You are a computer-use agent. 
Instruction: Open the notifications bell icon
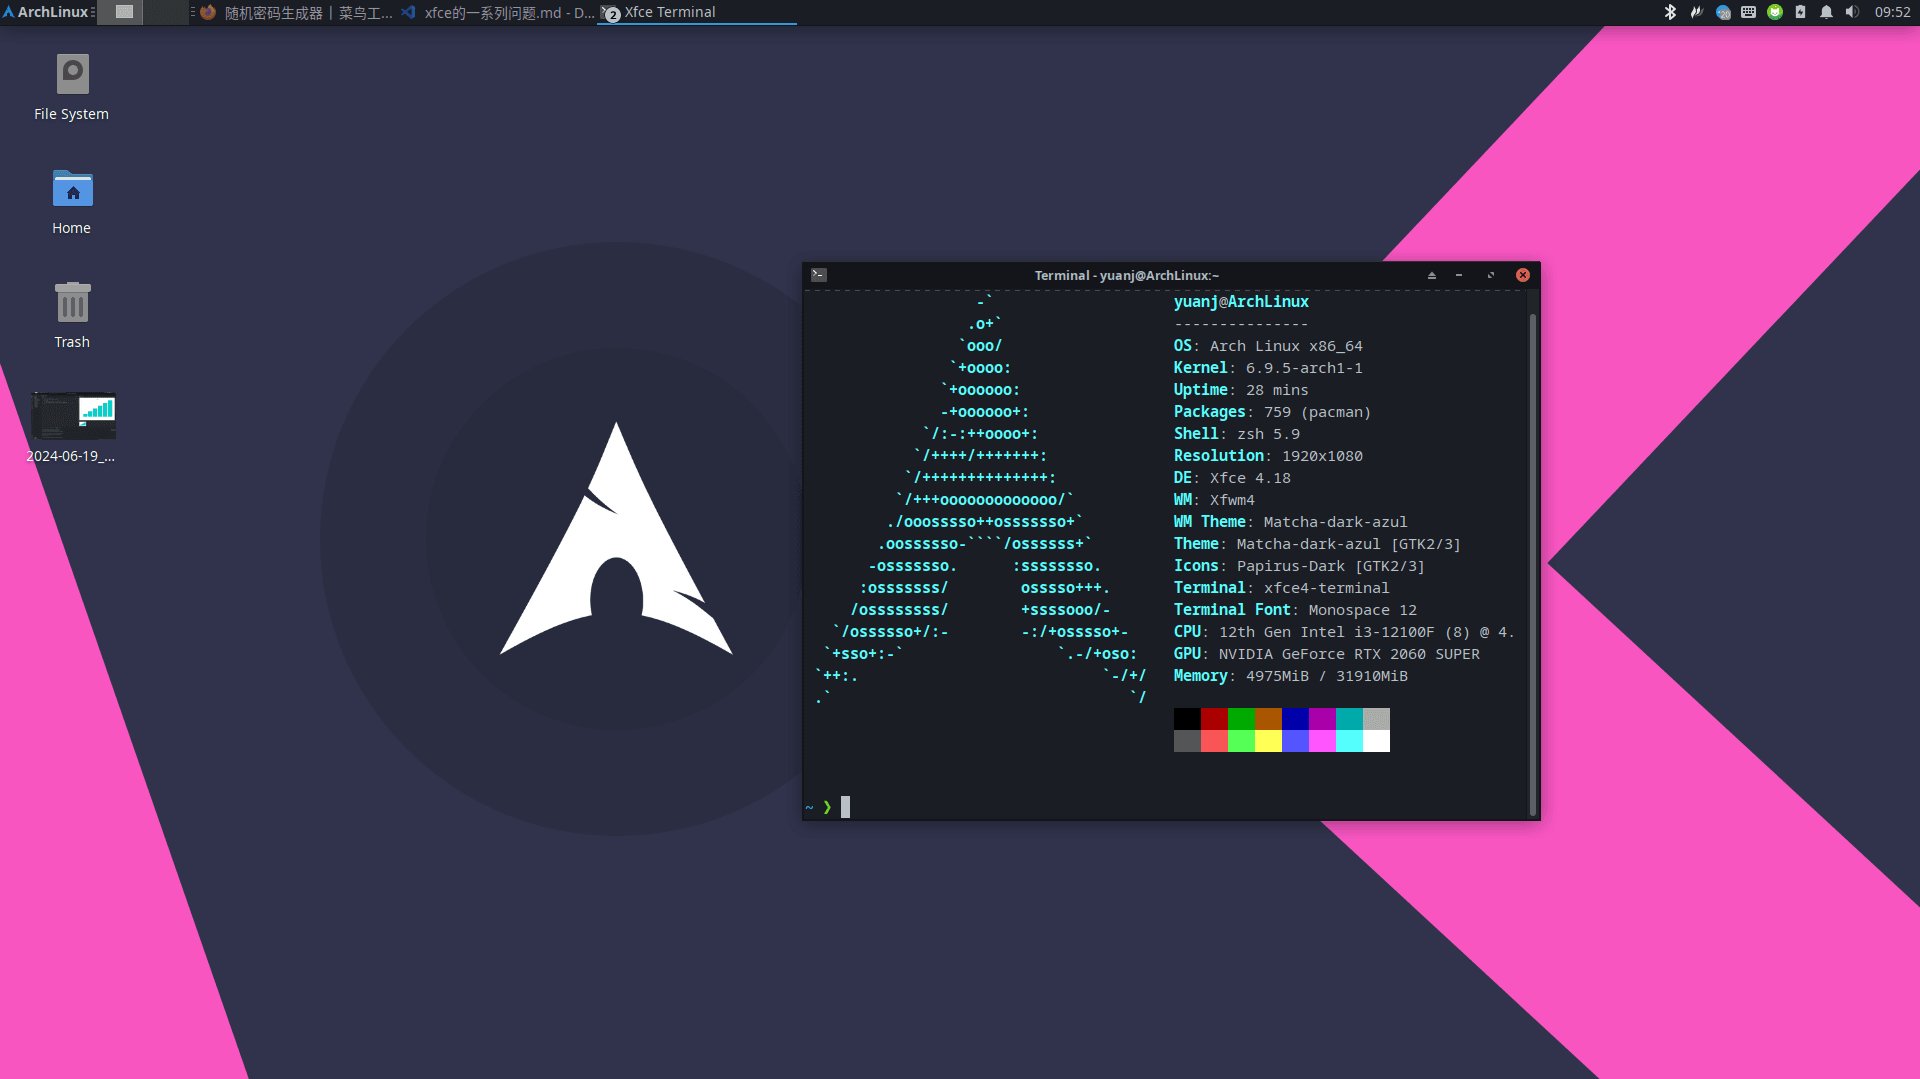1826,12
